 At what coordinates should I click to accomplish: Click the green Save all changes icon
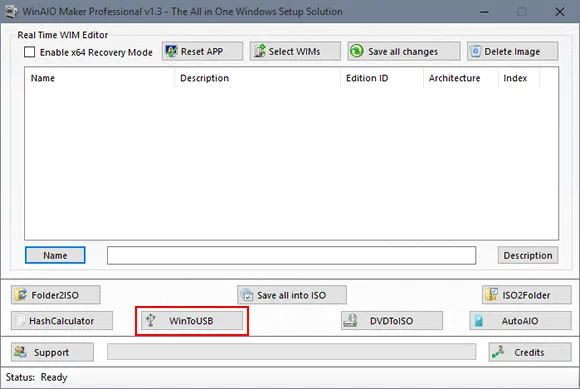[357, 51]
